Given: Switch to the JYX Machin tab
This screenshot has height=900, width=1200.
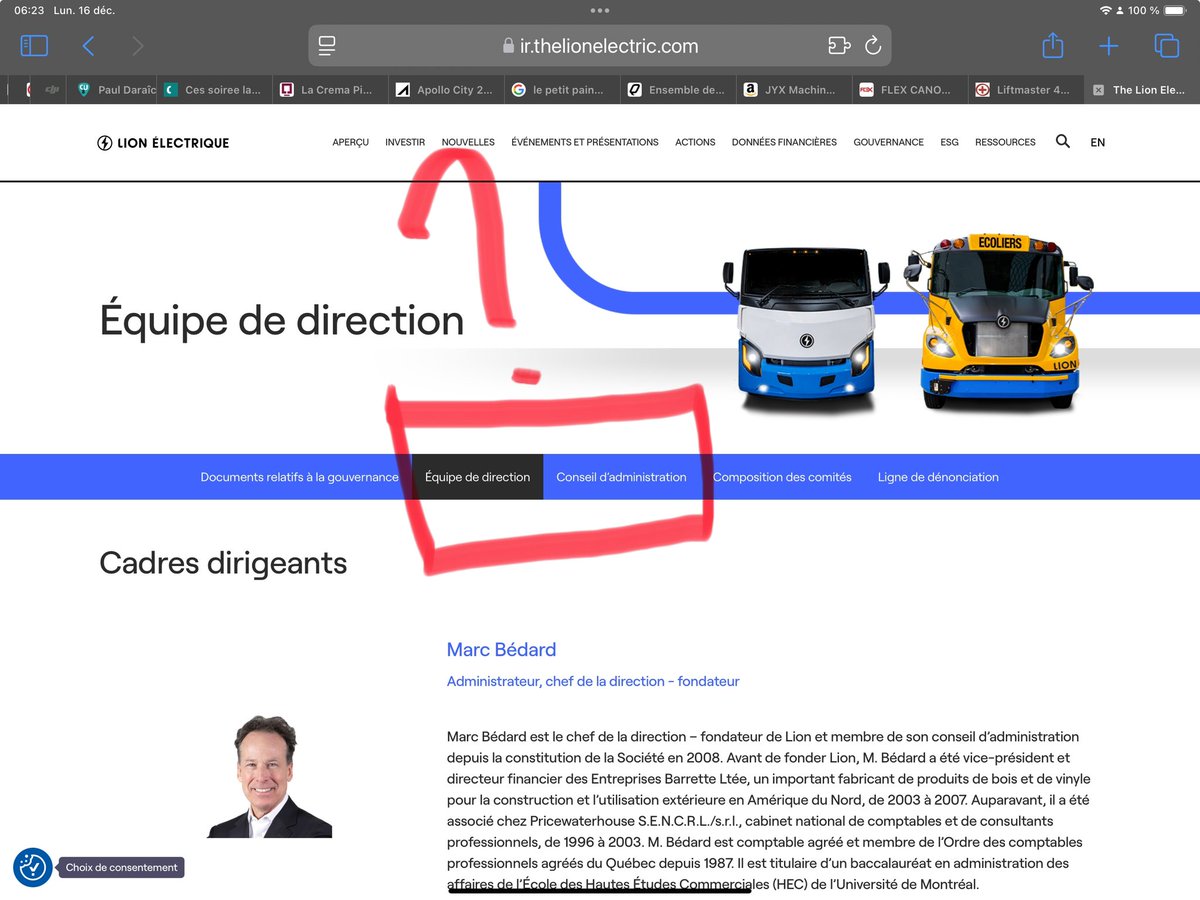Looking at the screenshot, I should tap(794, 90).
